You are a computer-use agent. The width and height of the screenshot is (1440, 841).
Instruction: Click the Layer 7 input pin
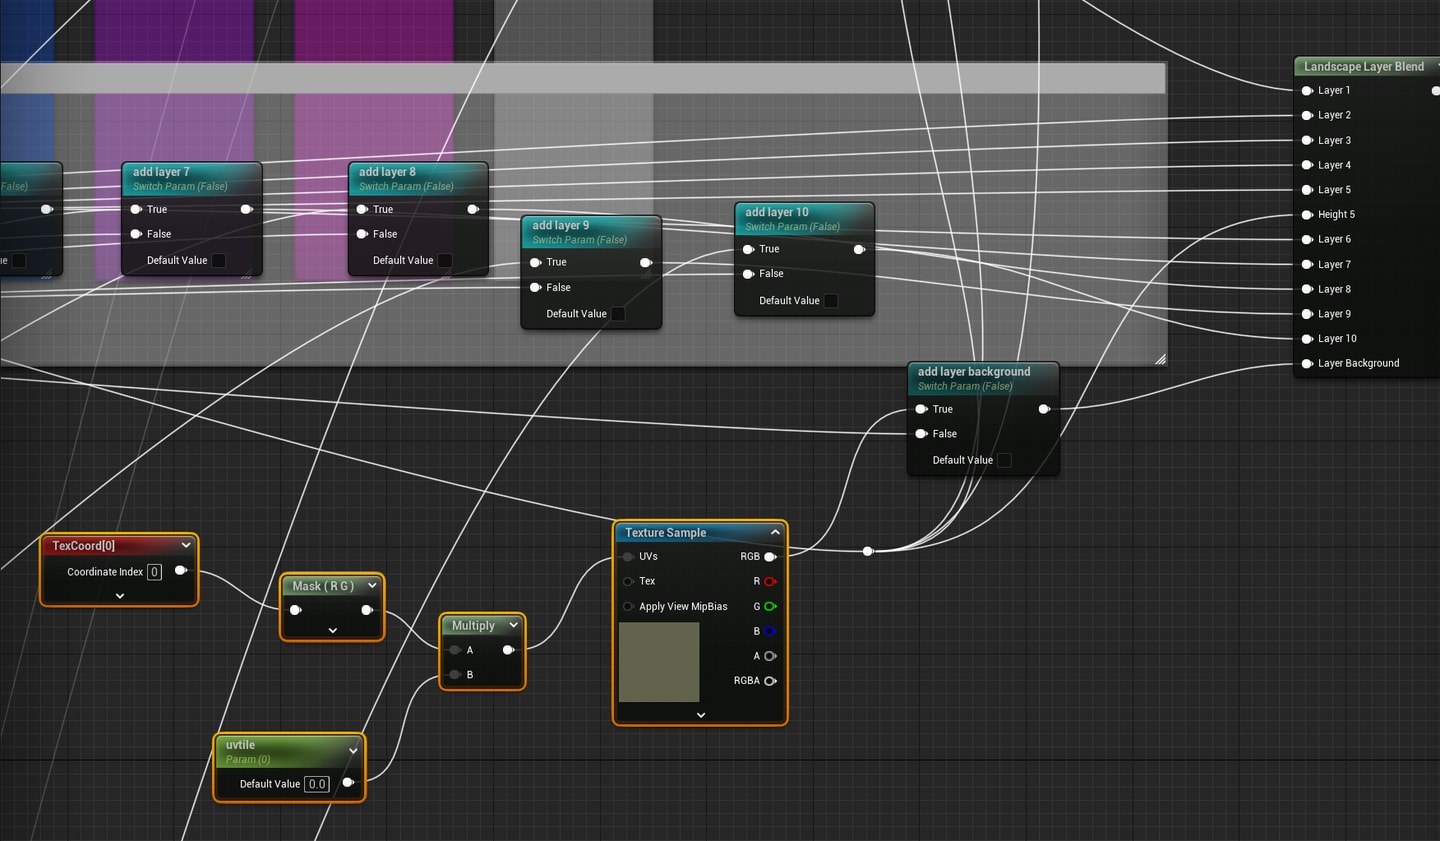point(1307,265)
